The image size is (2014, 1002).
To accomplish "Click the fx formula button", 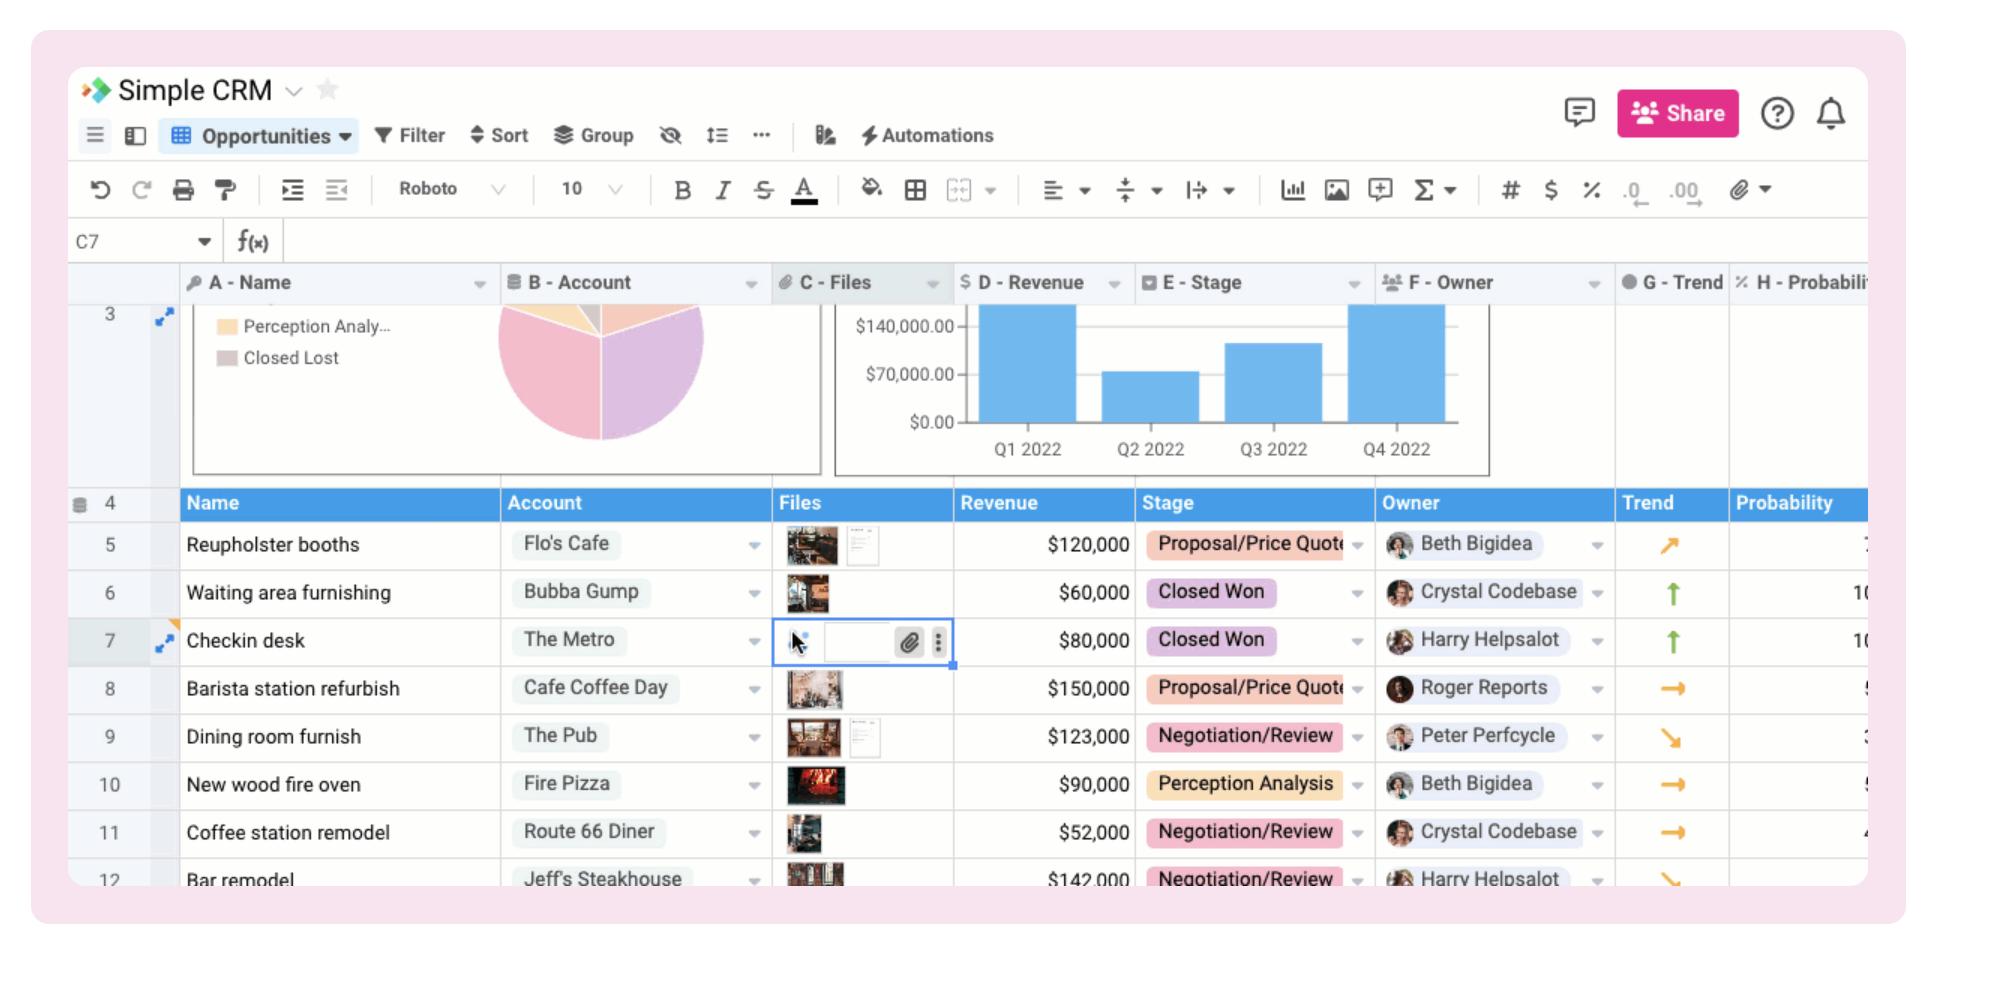I will pyautogui.click(x=253, y=241).
